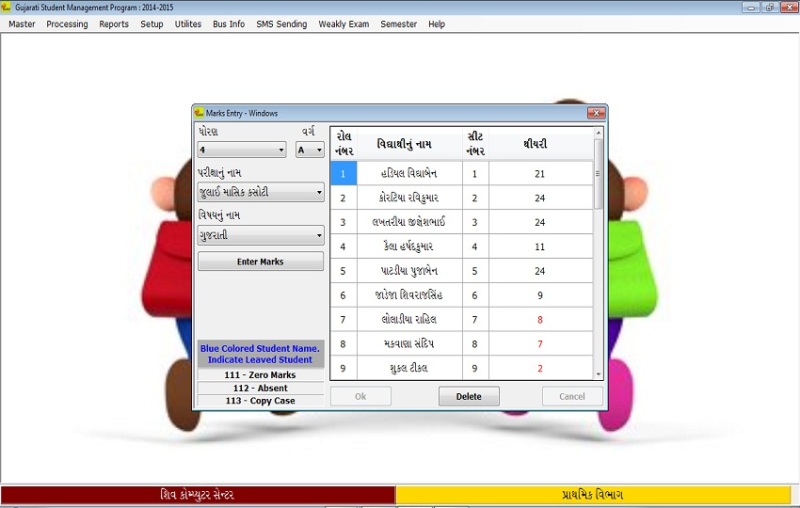The image size is (800, 508).
Task: Click the seat number column header
Action: pos(475,144)
